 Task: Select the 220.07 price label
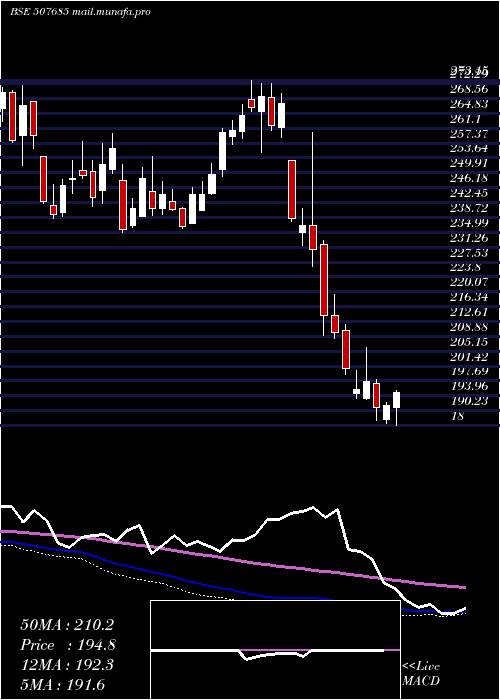(x=468, y=283)
